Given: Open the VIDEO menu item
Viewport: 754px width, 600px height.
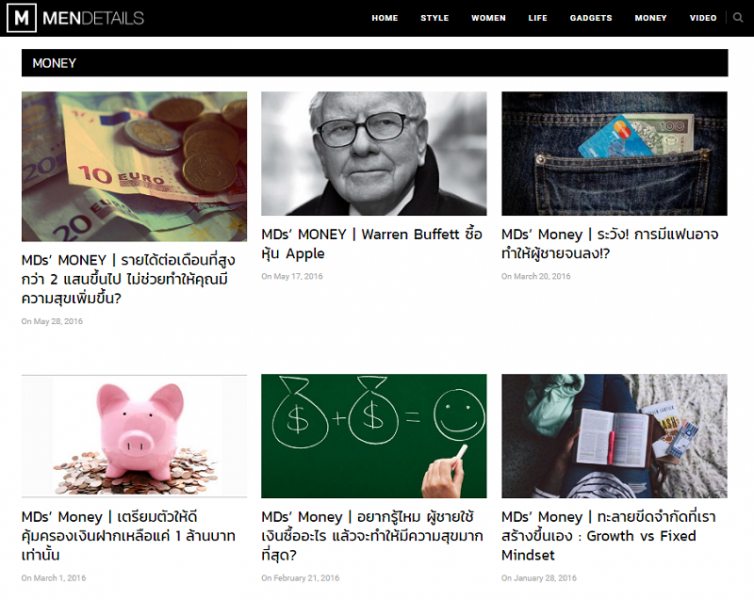Looking at the screenshot, I should point(703,18).
